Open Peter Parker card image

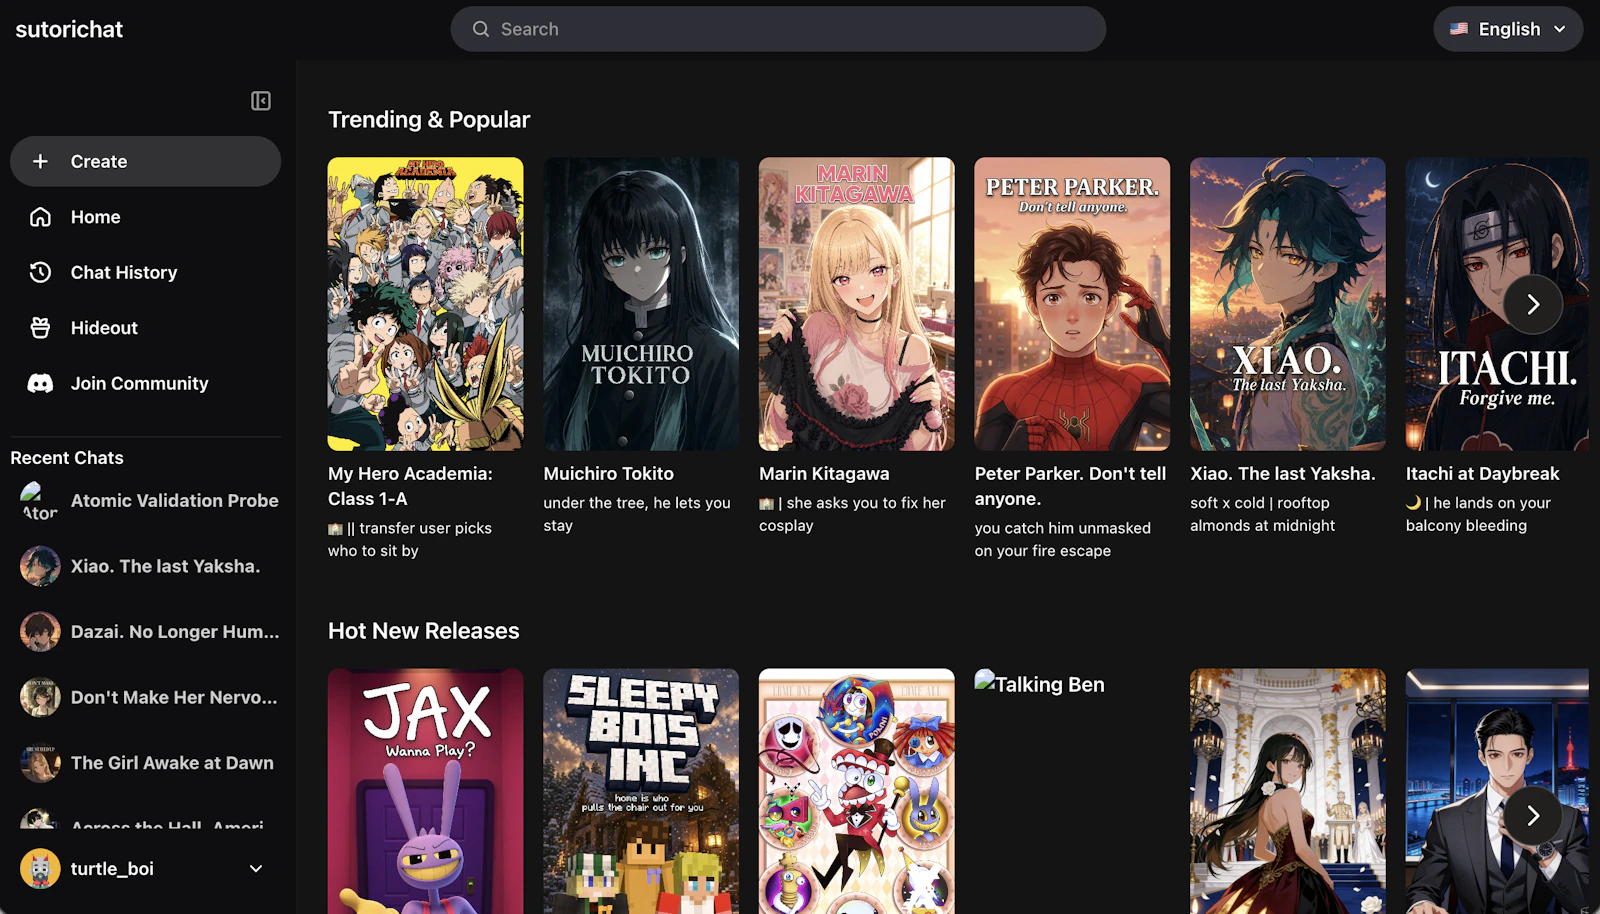(1072, 304)
